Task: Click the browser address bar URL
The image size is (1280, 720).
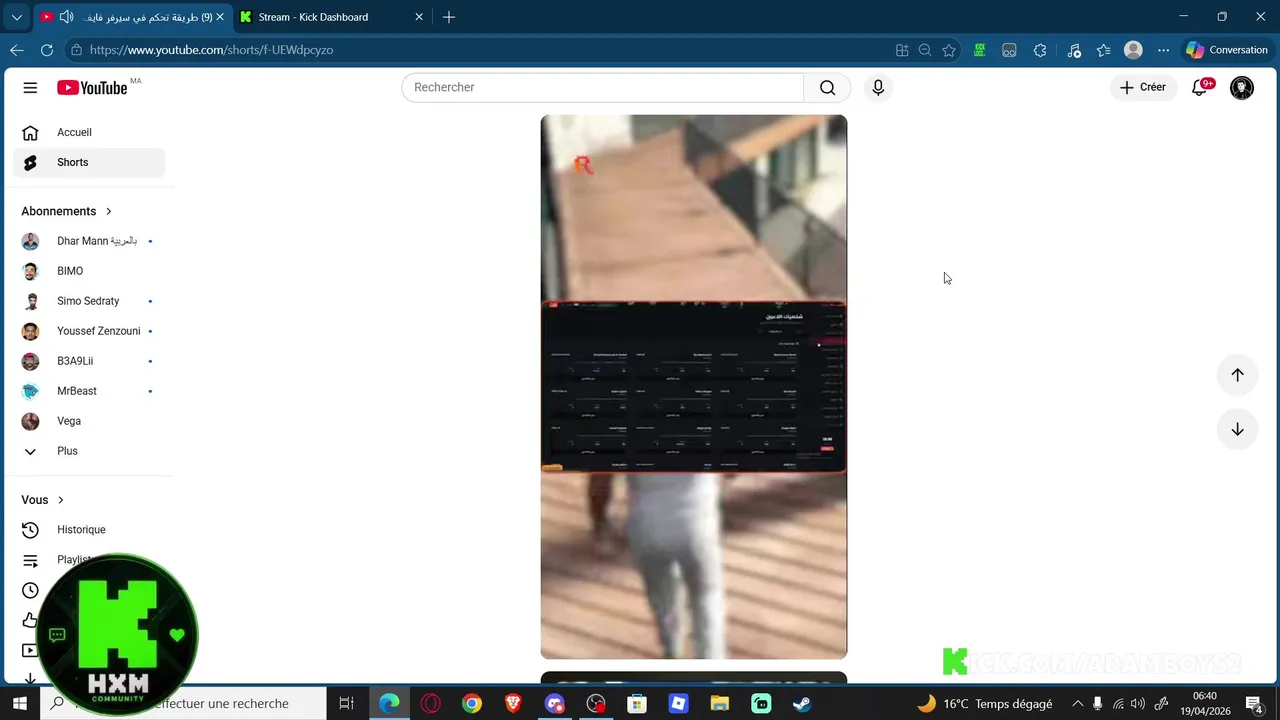Action: point(211,50)
